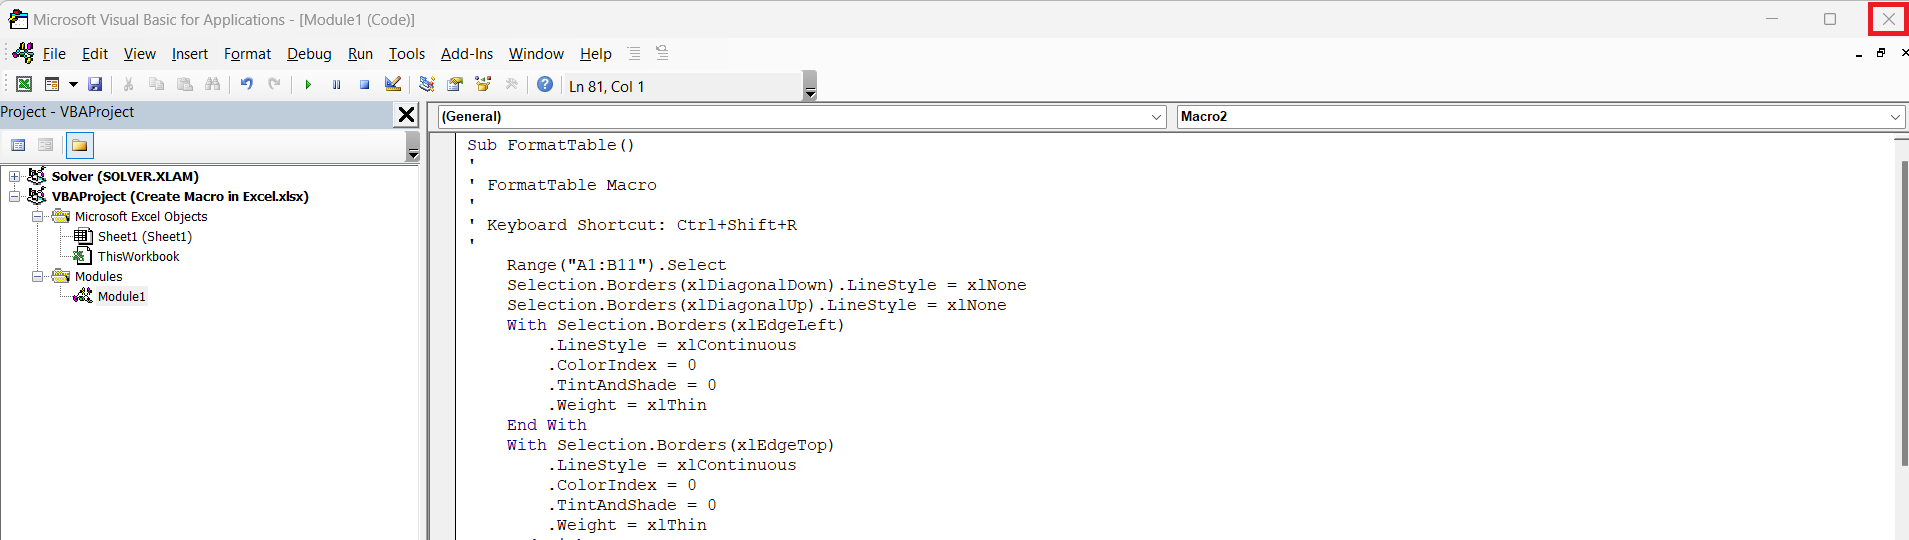This screenshot has height=540, width=1909.
Task: Click the View Microsoft Excel icon
Action: click(24, 85)
